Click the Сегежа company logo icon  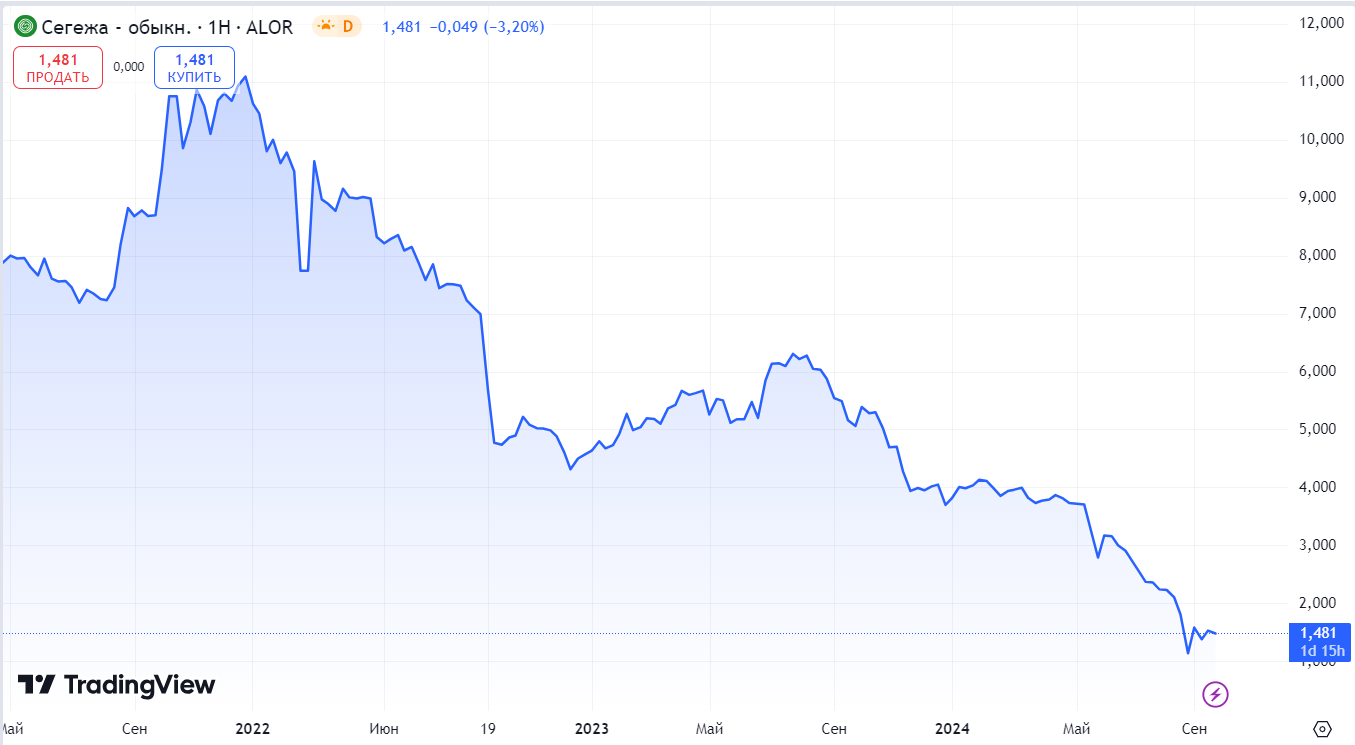[x=25, y=26]
